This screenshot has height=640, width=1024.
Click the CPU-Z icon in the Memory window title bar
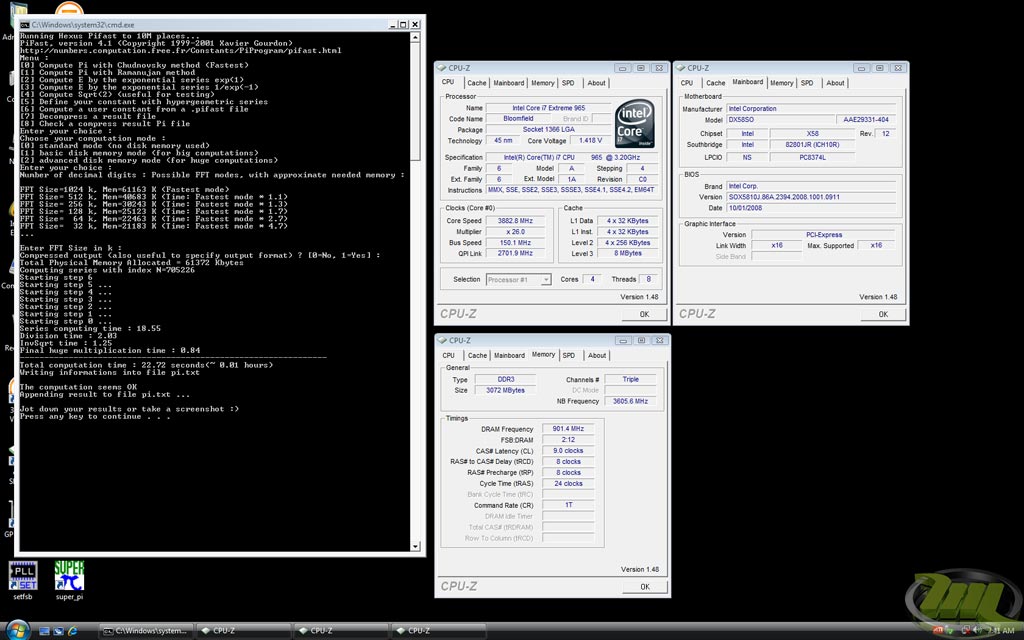tap(442, 340)
